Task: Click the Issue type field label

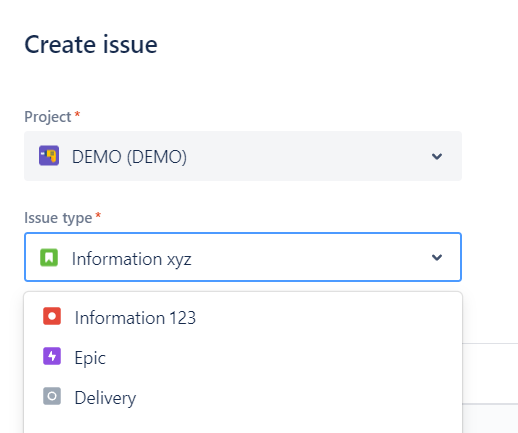Action: click(58, 218)
